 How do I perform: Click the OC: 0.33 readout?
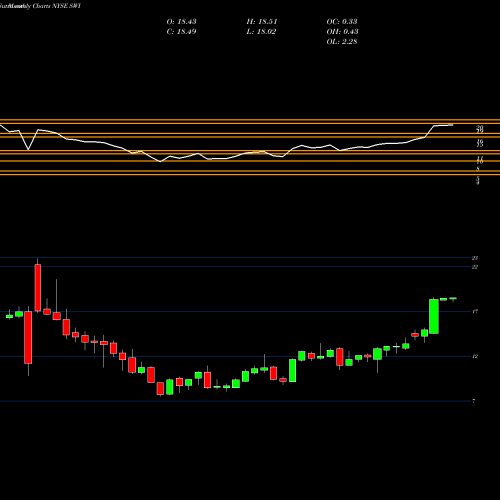click(x=342, y=22)
